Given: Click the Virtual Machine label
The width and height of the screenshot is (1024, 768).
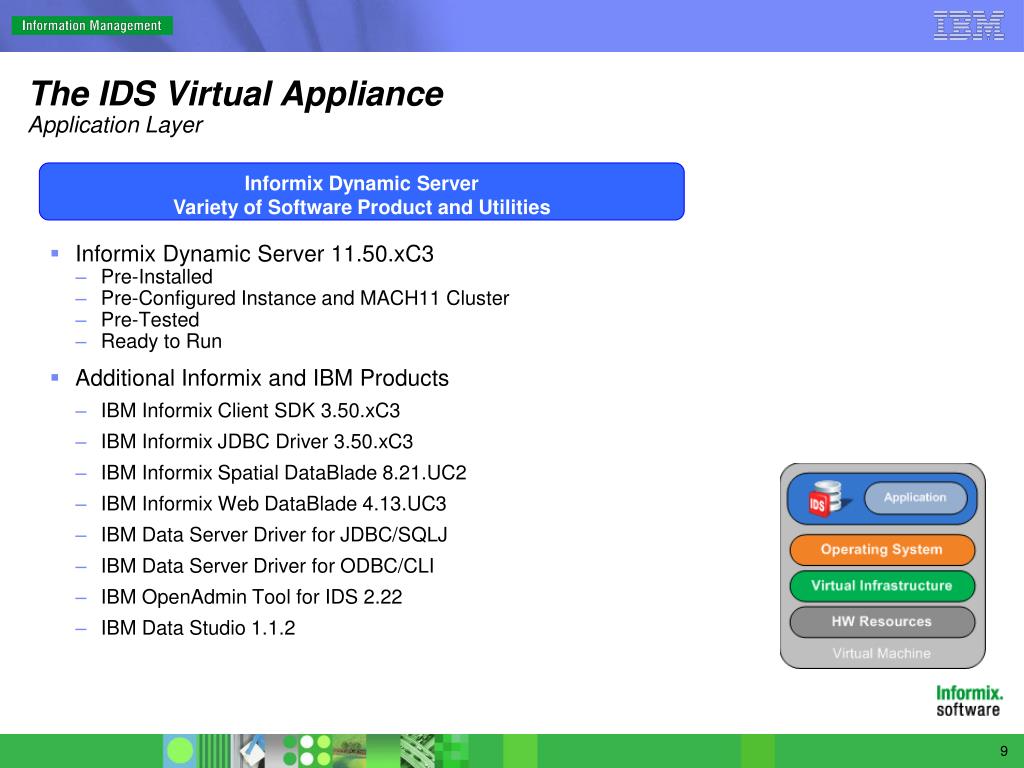Looking at the screenshot, I should [x=882, y=653].
